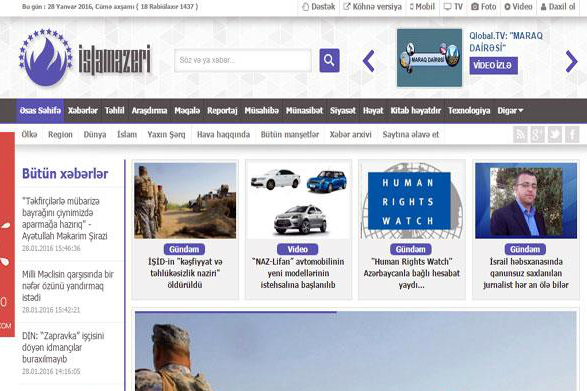Open the RSS feed icon
This screenshot has height=391, width=587.
(520, 134)
